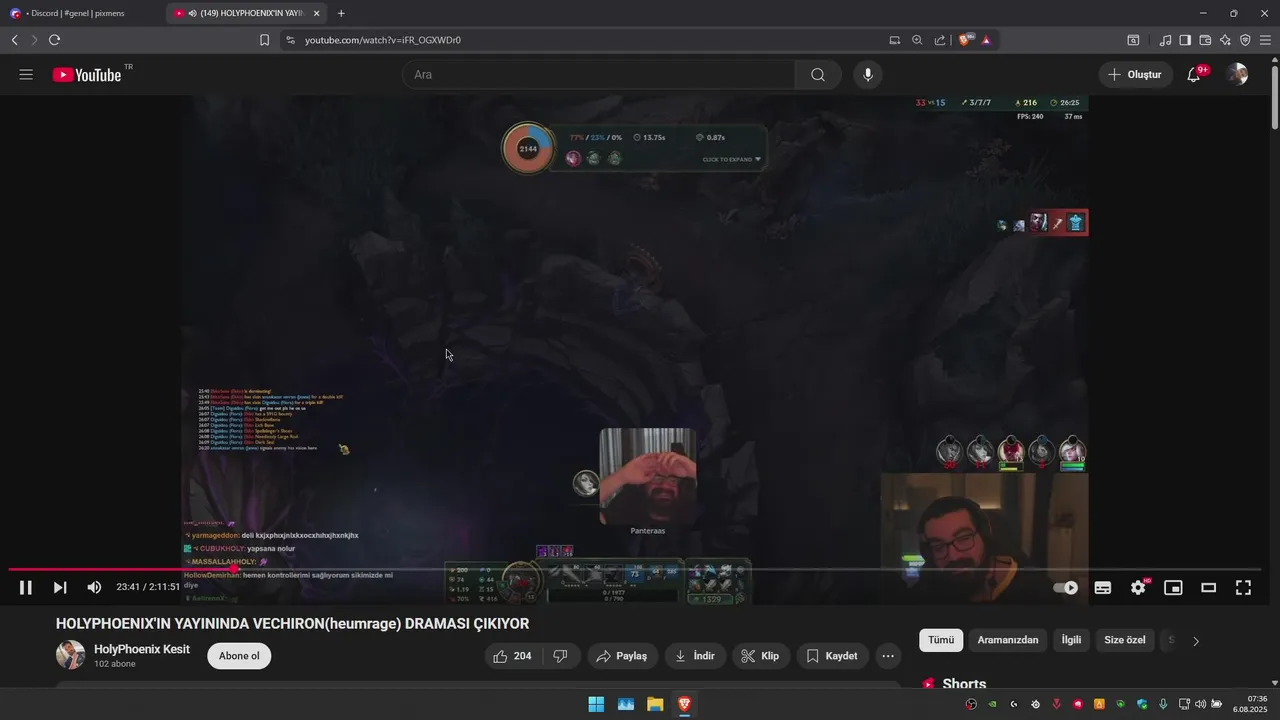Open a new browser tab

(341, 14)
